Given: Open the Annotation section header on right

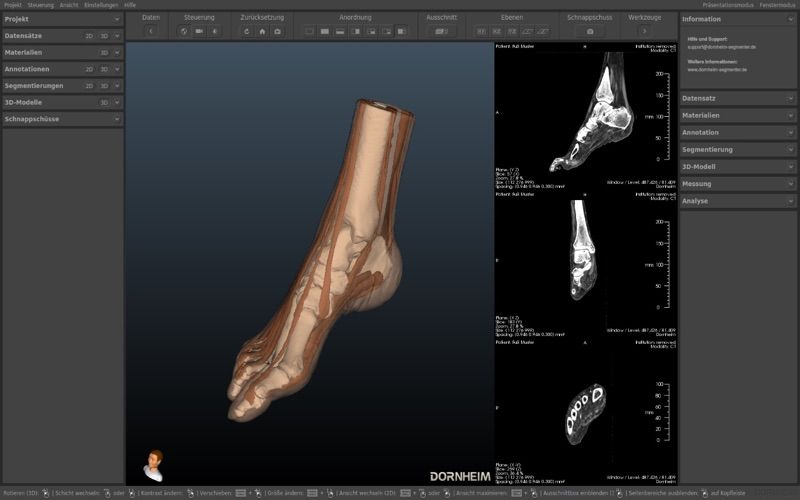Looking at the screenshot, I should pyautogui.click(x=738, y=133).
